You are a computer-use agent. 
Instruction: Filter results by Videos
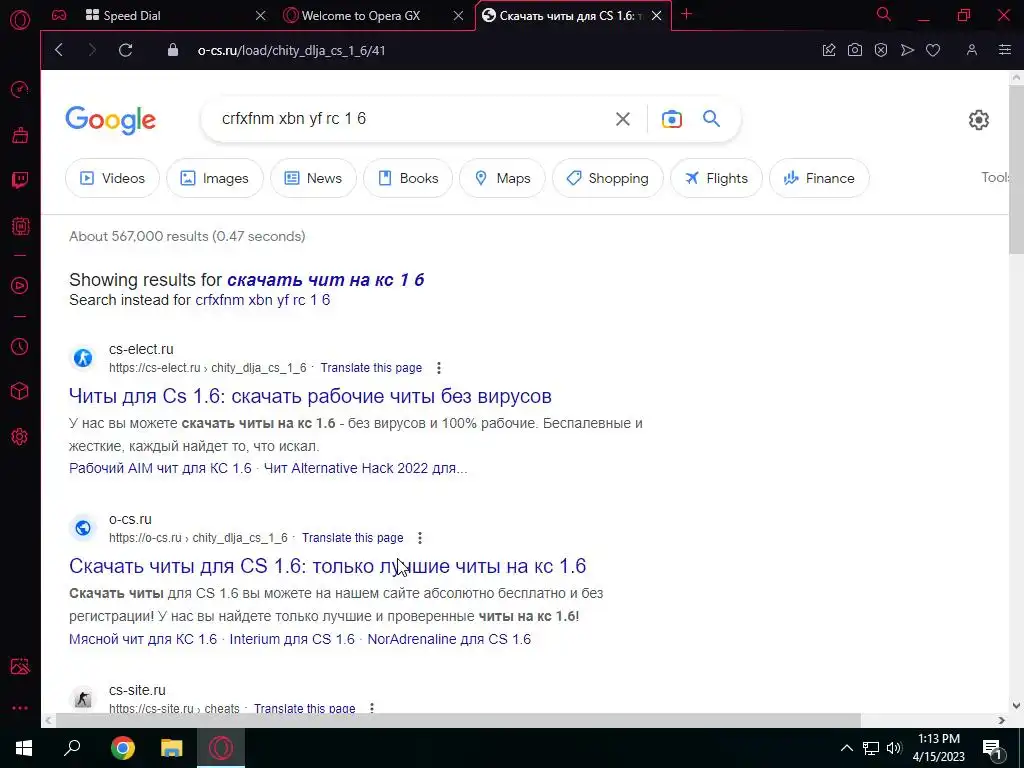click(x=112, y=178)
